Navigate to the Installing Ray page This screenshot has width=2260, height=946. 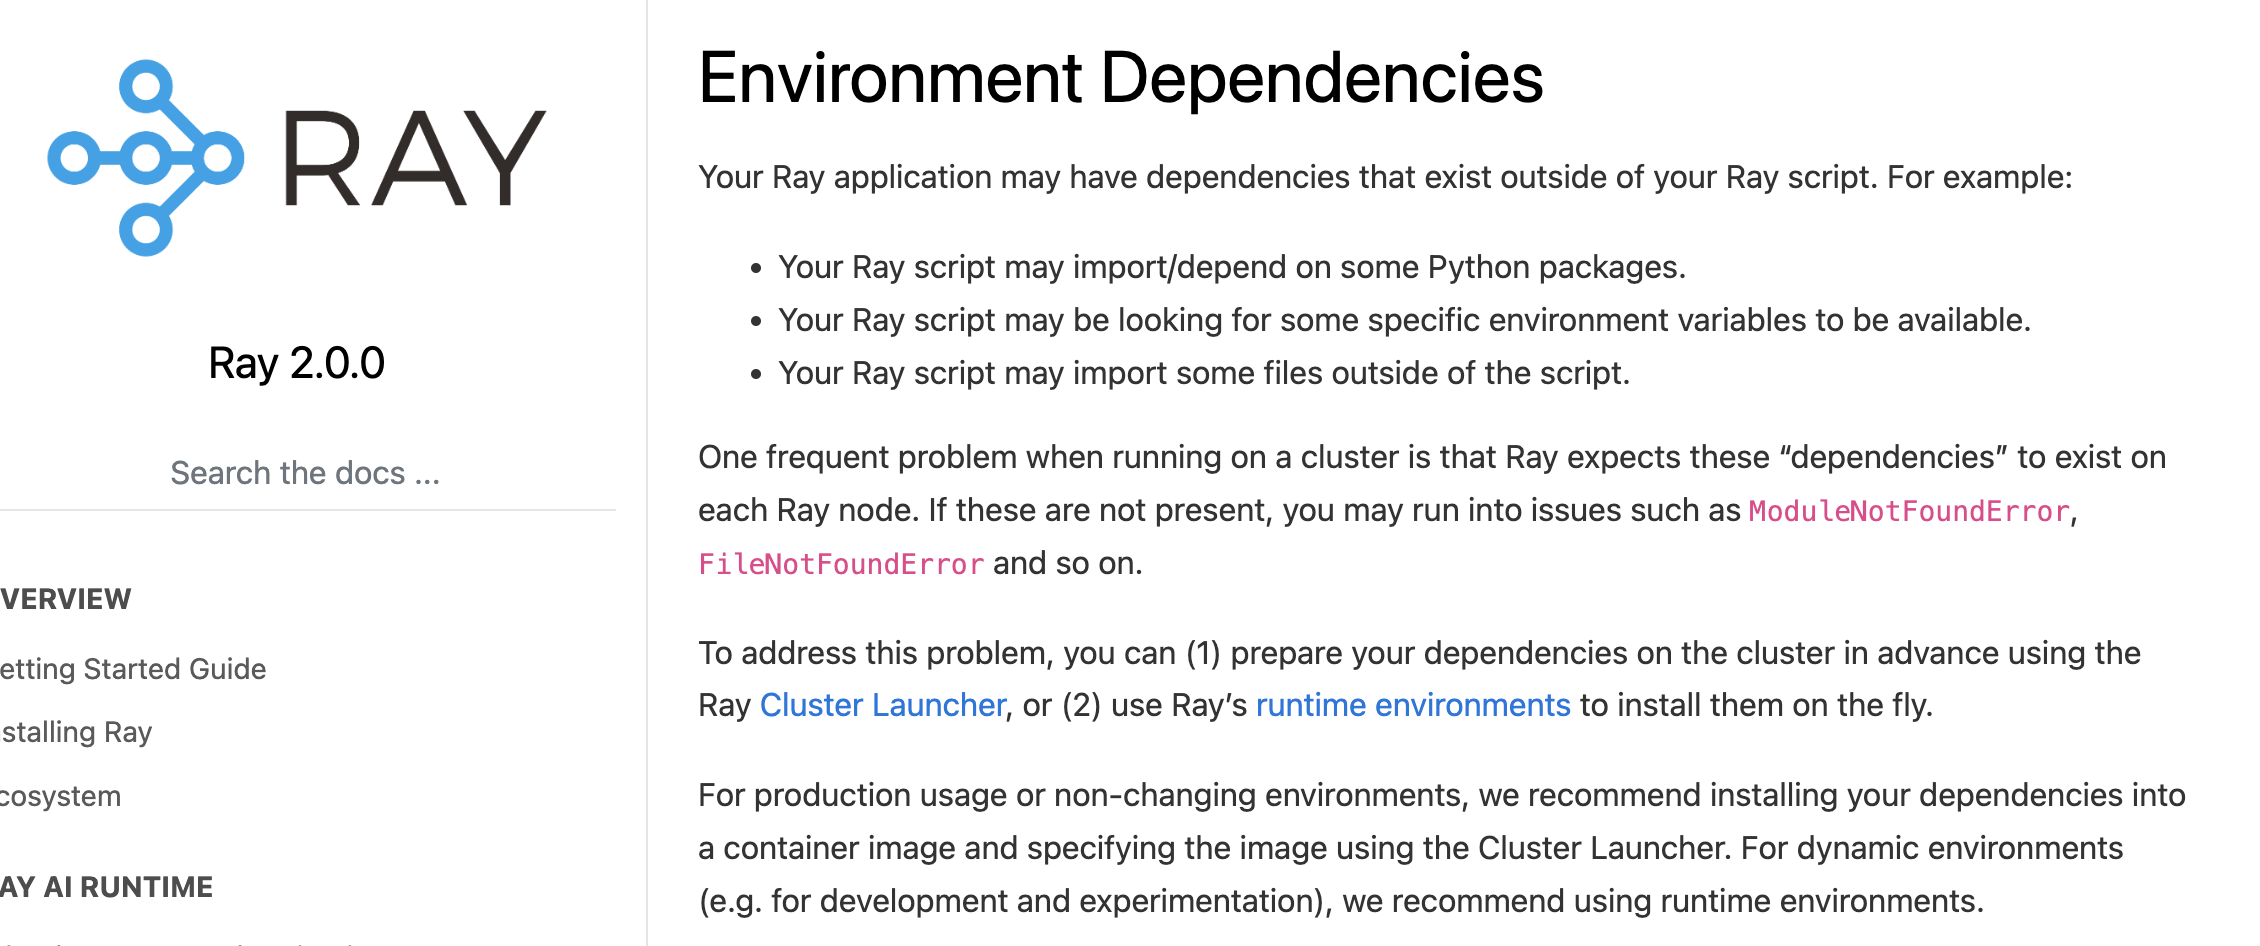click(x=75, y=731)
